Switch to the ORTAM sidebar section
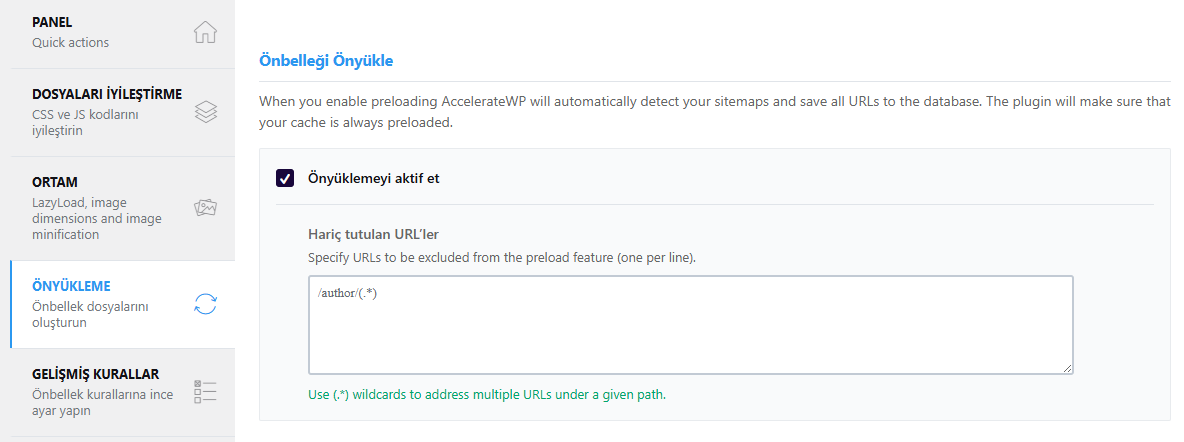Viewport: 1184px width, 442px height. [x=100, y=208]
